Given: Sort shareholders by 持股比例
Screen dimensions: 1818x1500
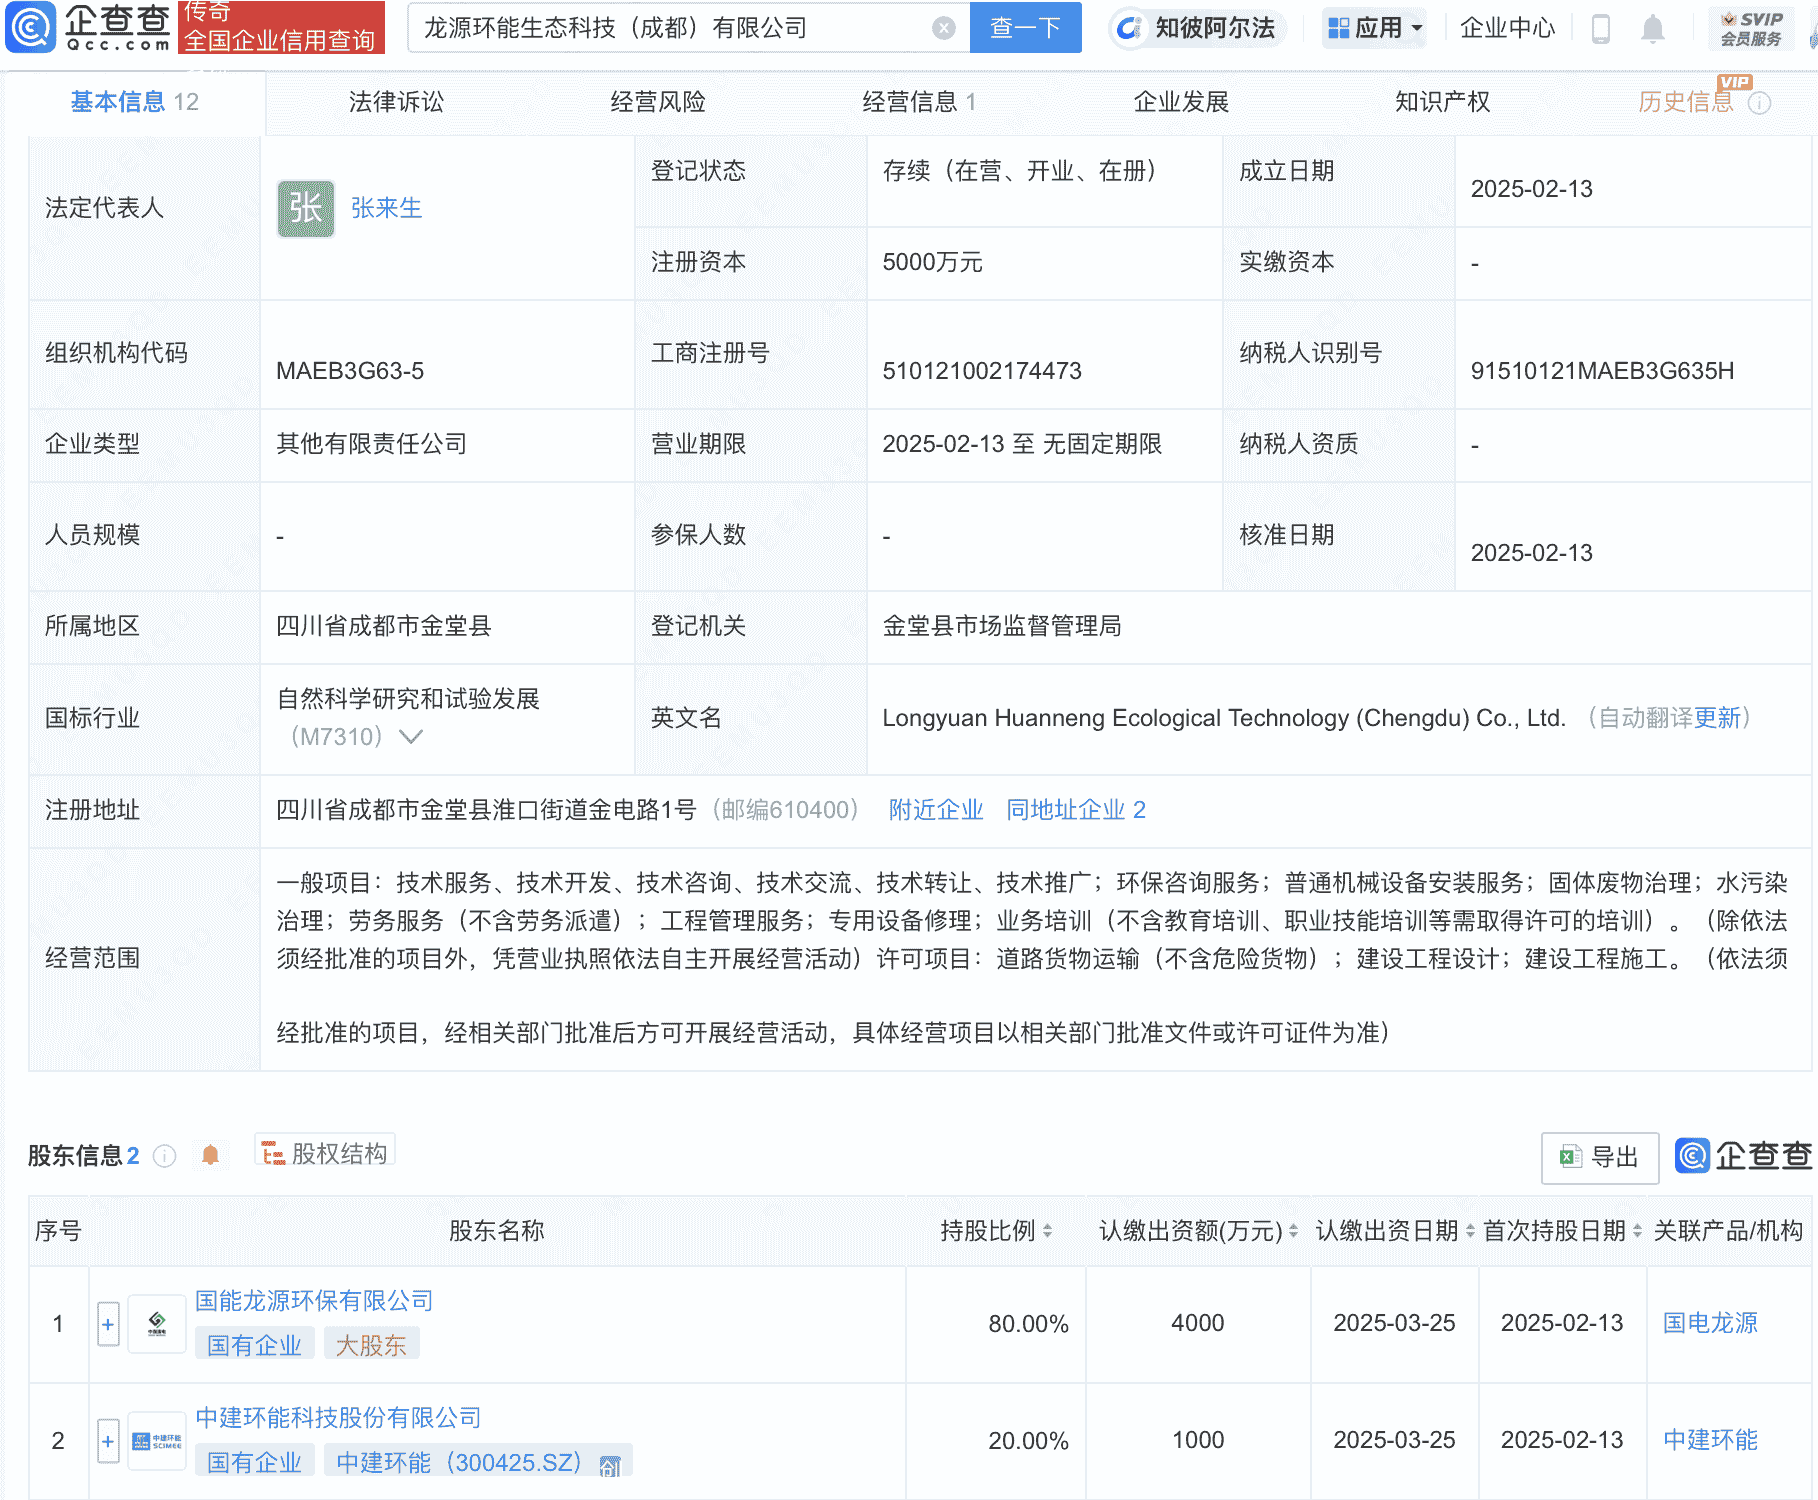Looking at the screenshot, I should [1046, 1231].
